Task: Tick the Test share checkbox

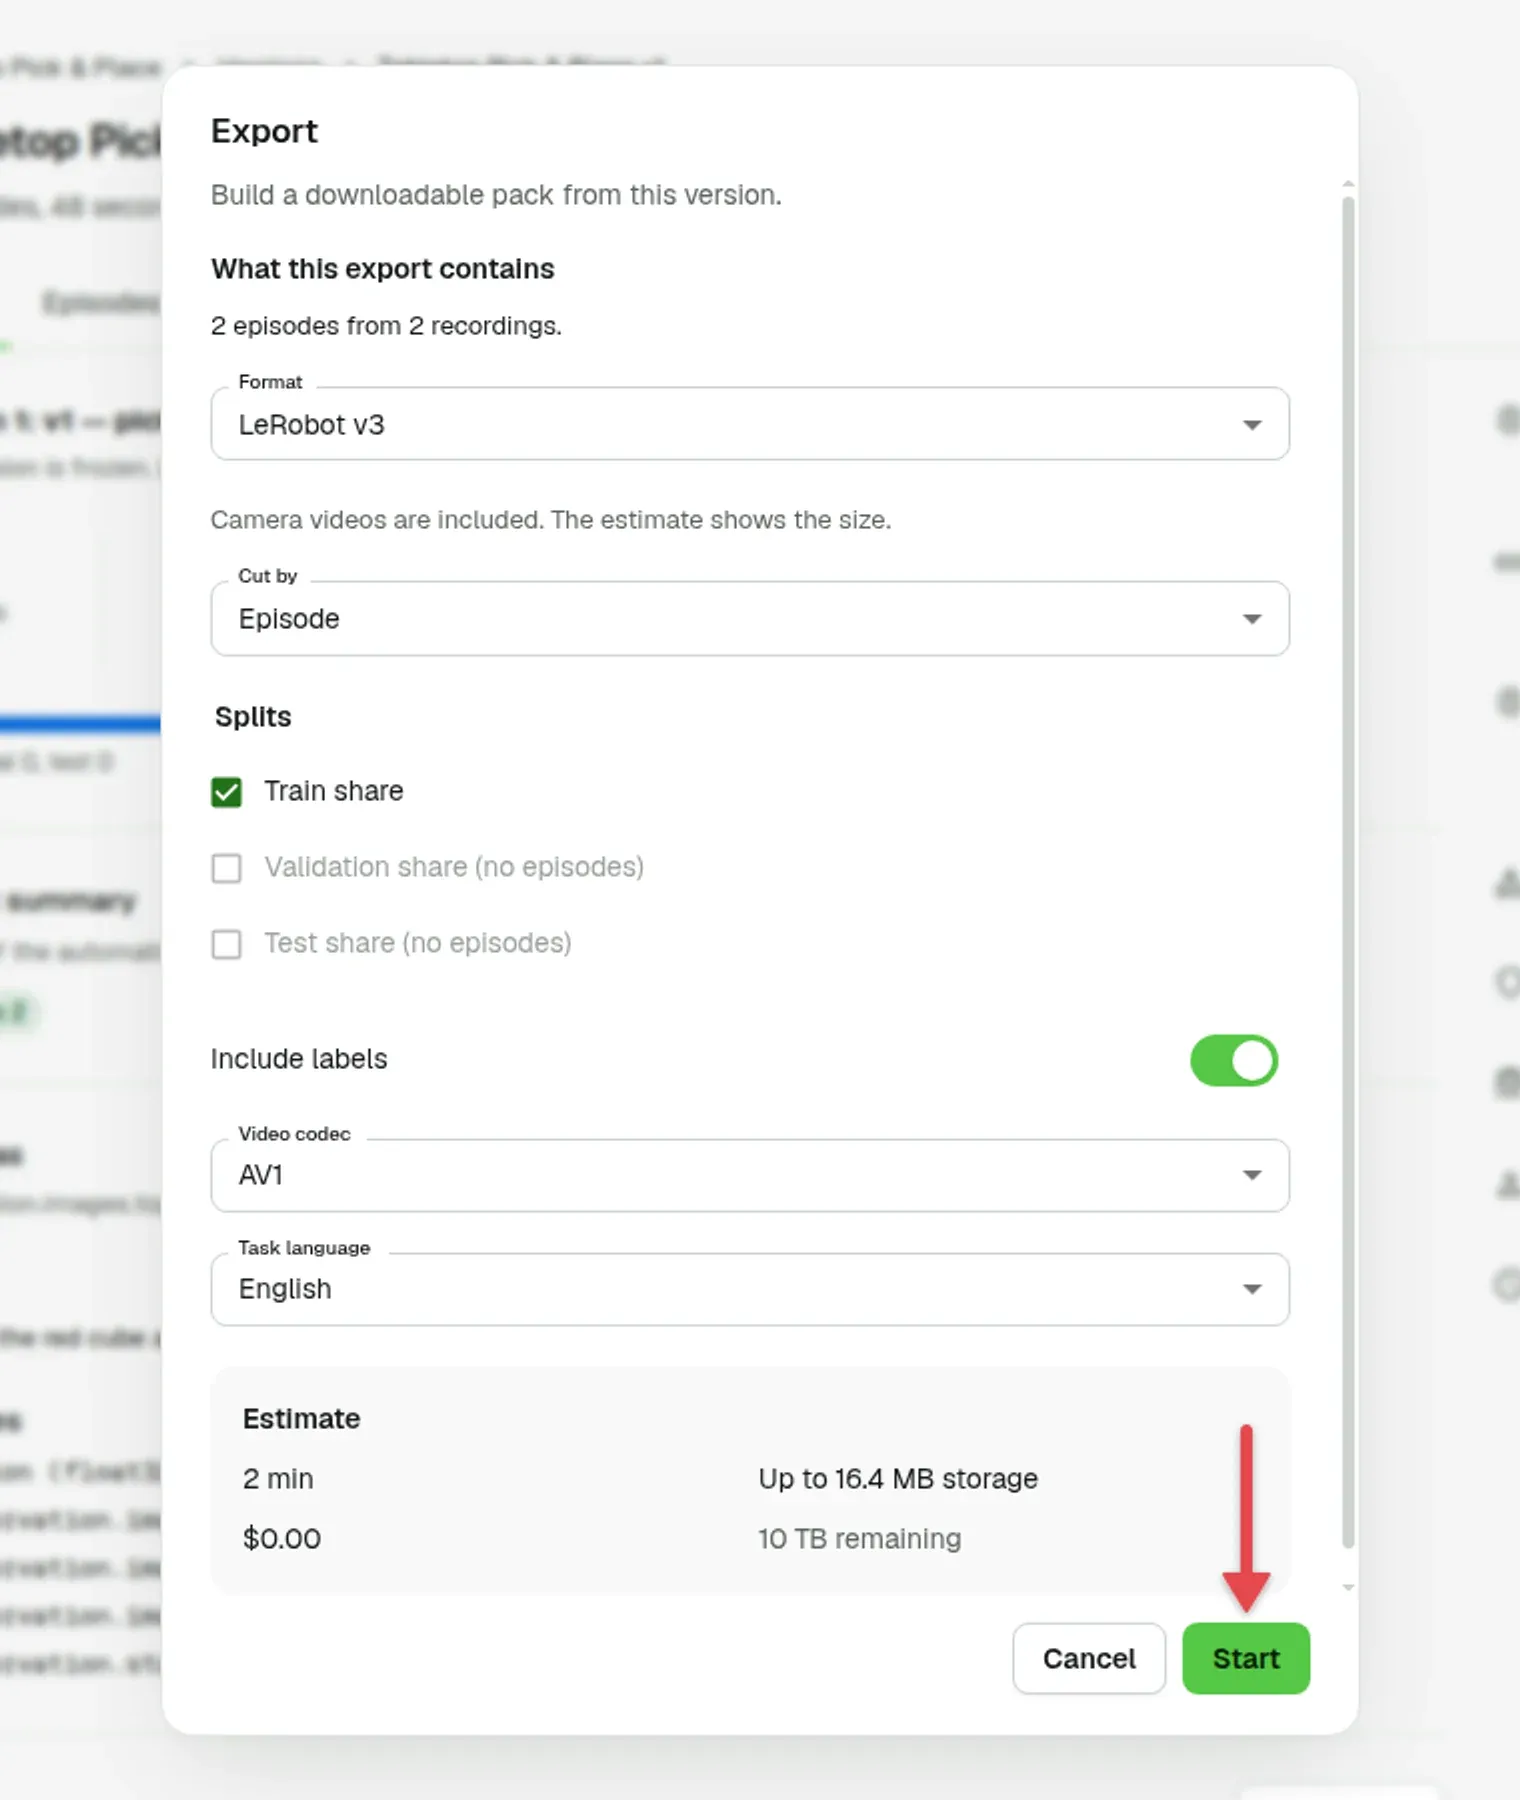Action: click(x=227, y=944)
